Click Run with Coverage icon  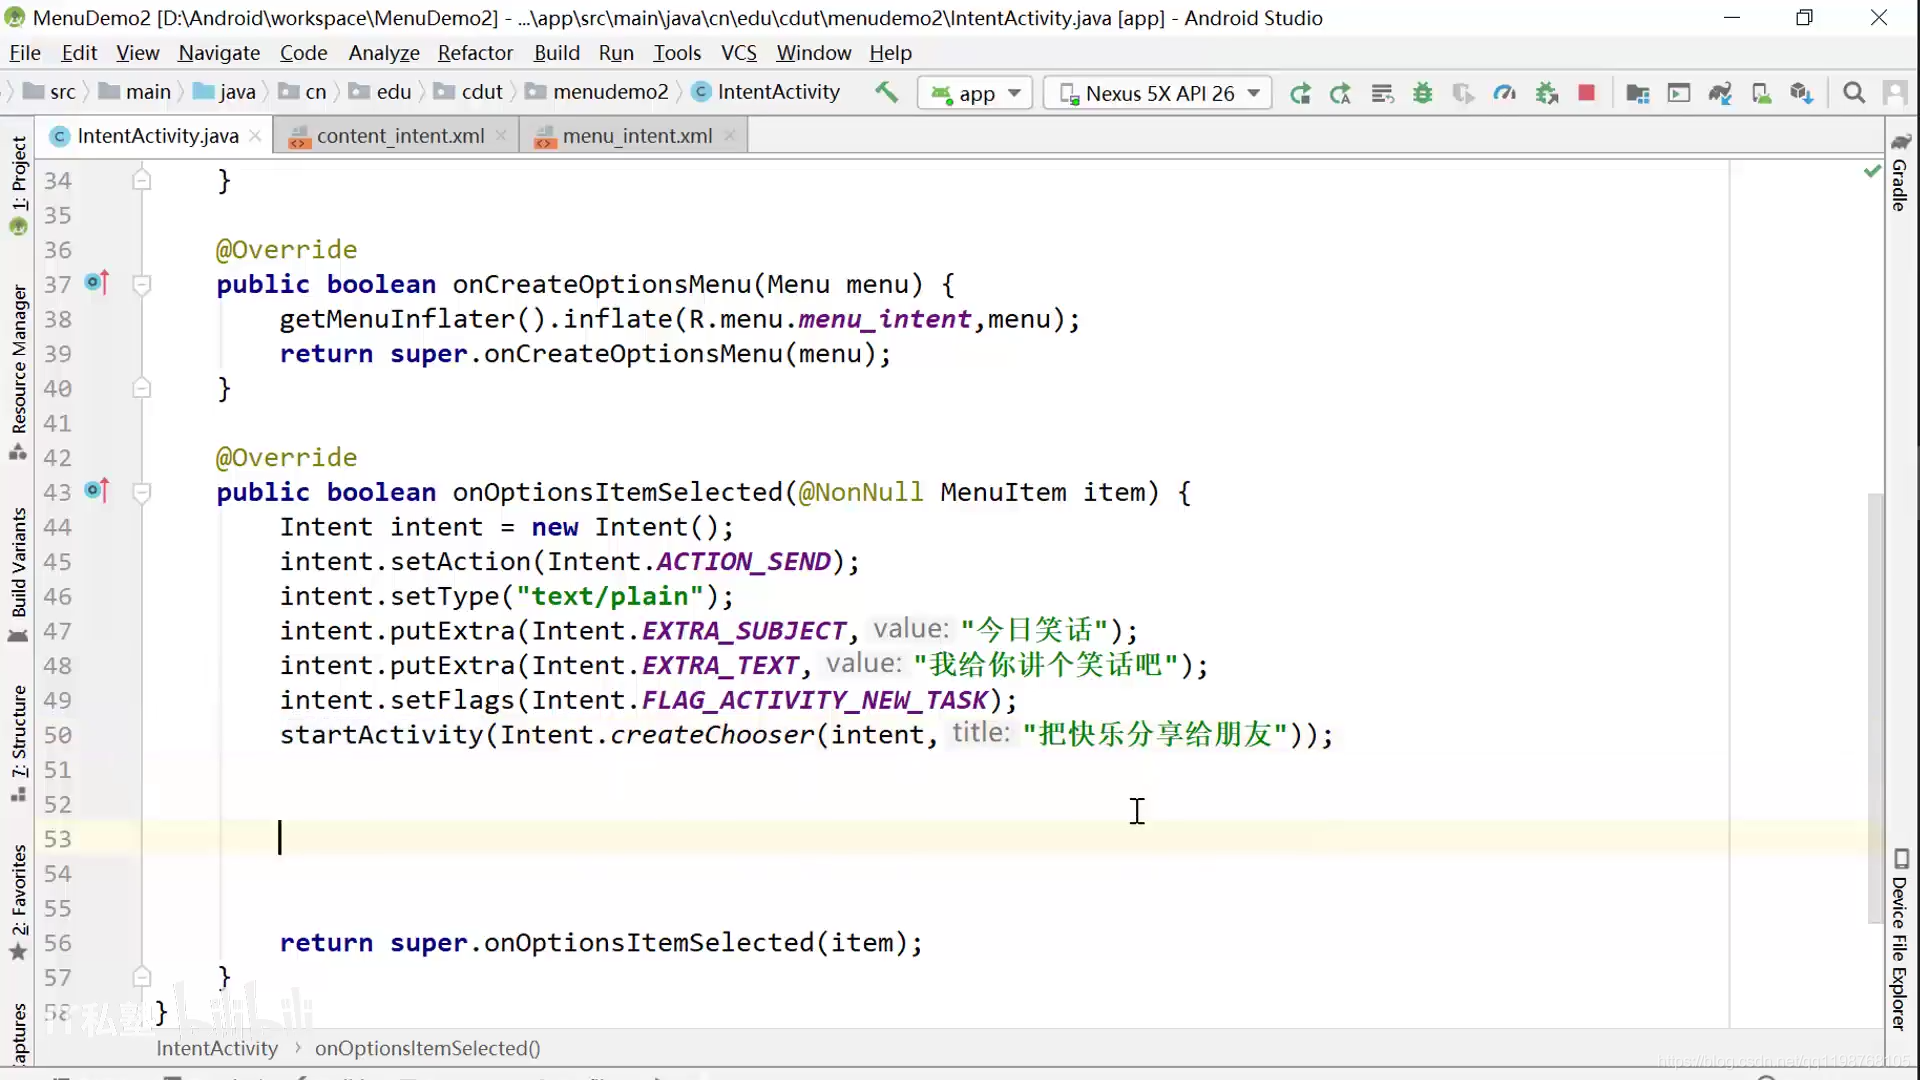[x=1464, y=93]
